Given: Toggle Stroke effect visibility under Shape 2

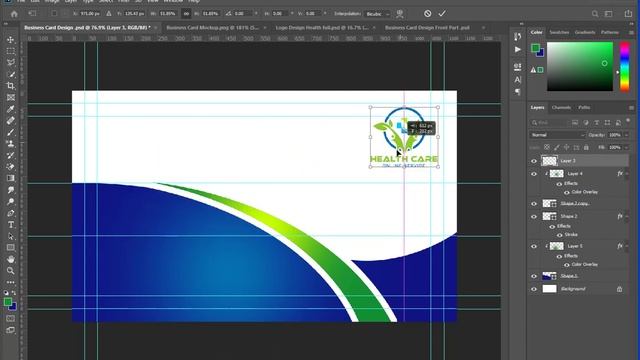Looking at the screenshot, I should point(560,235).
